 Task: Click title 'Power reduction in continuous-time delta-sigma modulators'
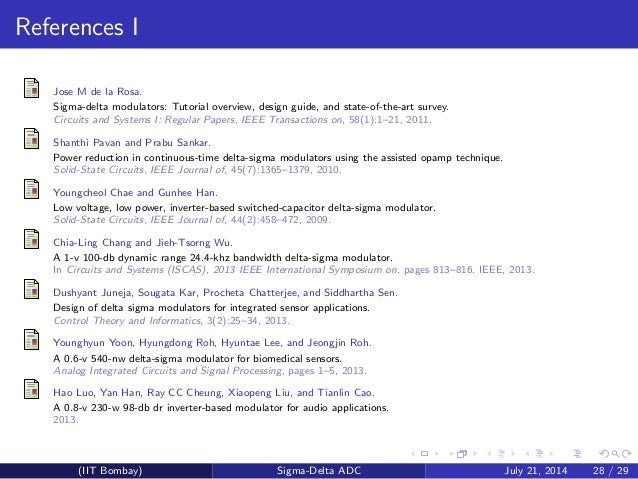[x=278, y=157]
